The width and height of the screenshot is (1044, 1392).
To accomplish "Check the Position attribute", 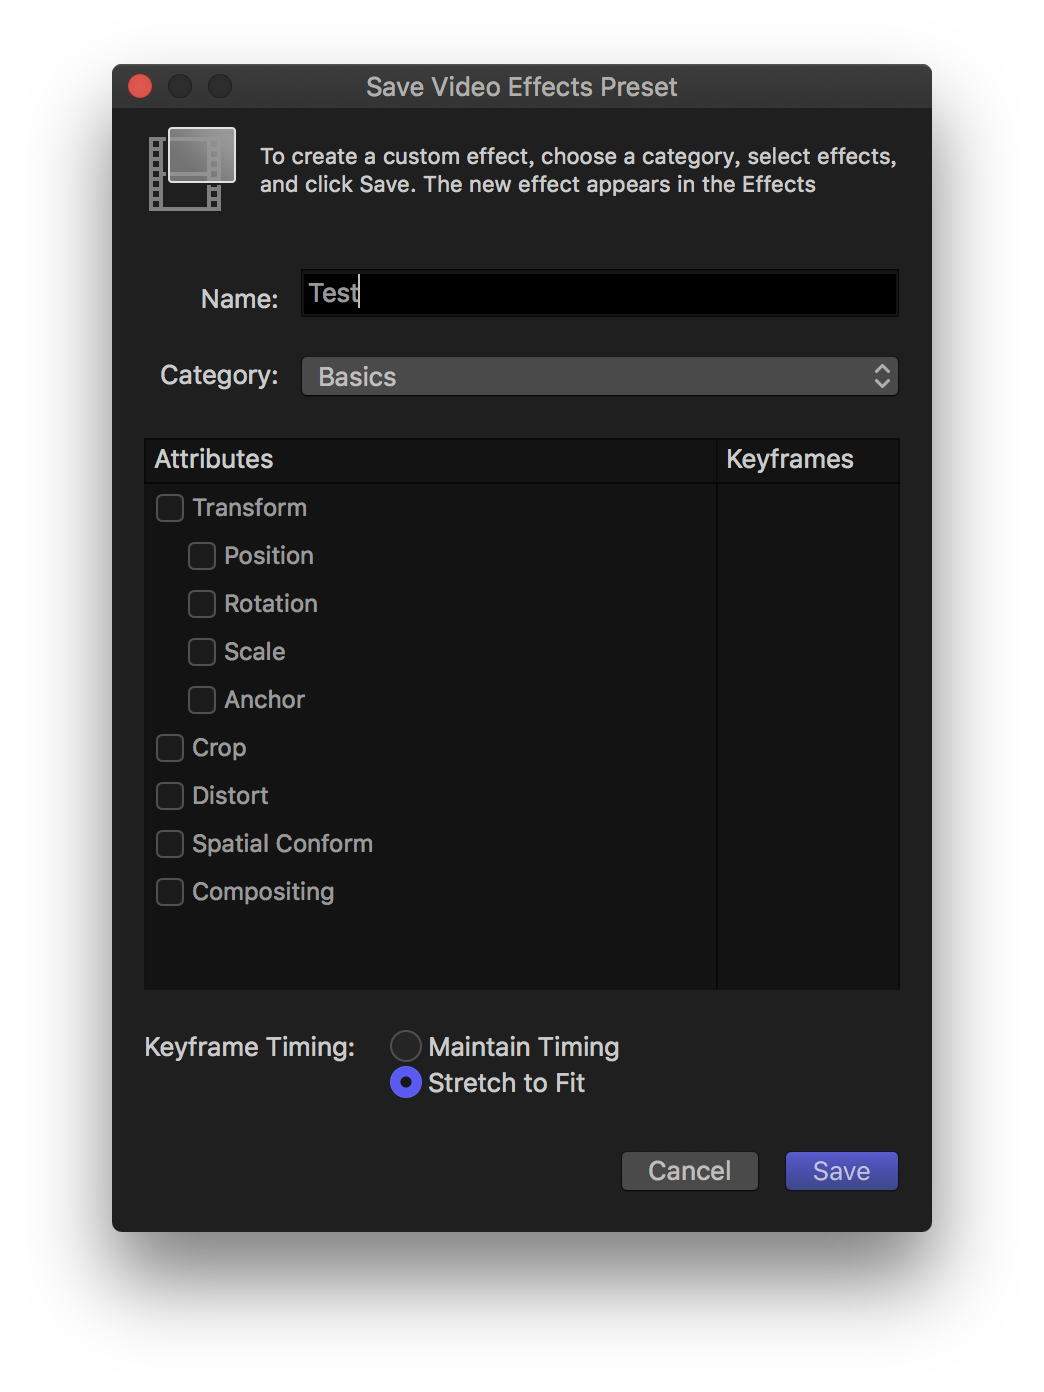I will click(x=202, y=556).
